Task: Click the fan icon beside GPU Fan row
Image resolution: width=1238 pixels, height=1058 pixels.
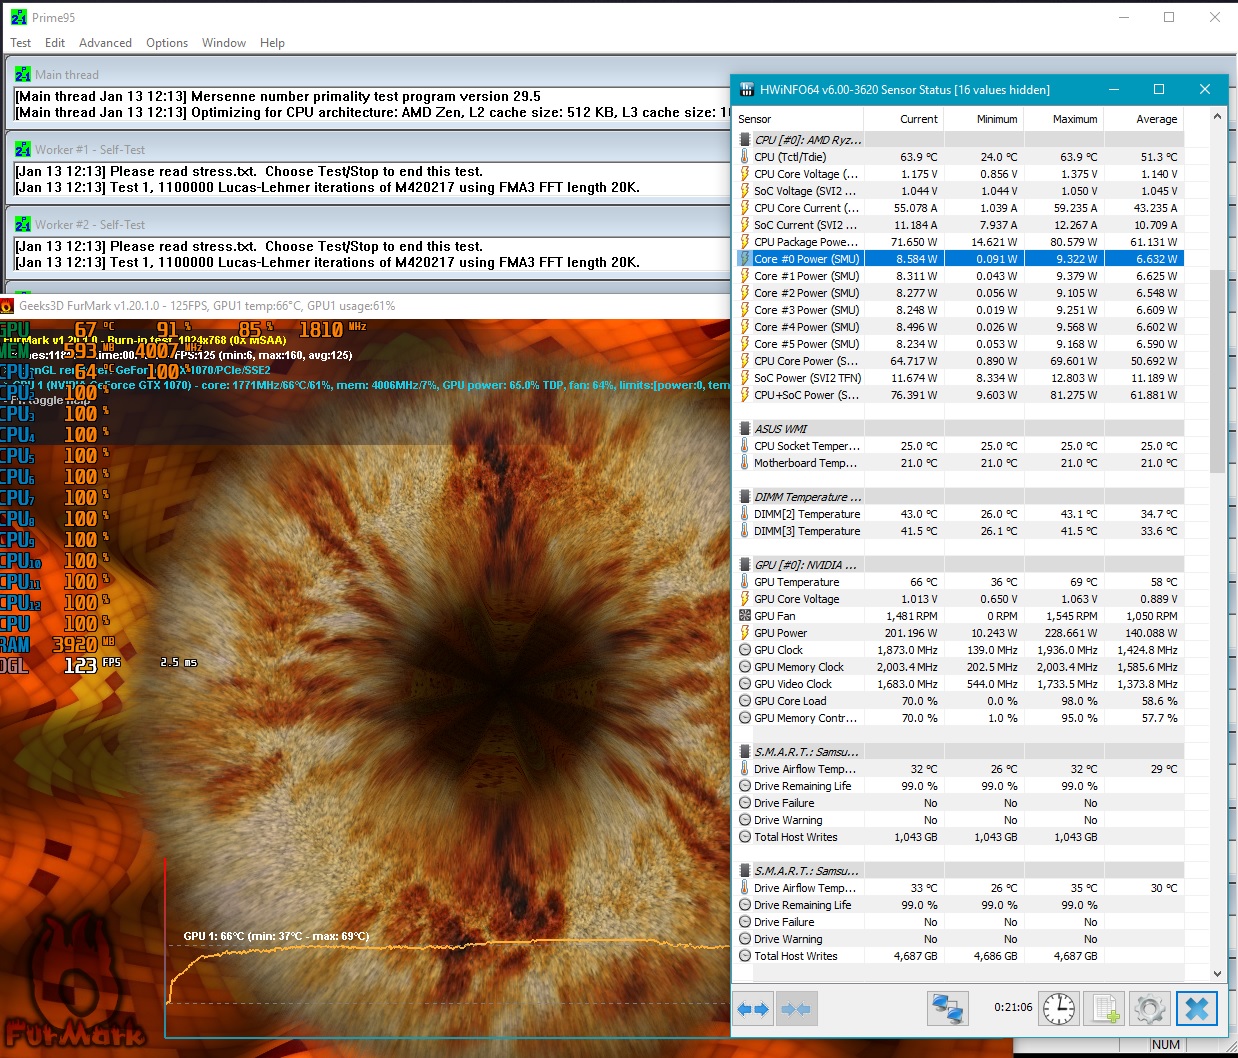Action: coord(745,616)
